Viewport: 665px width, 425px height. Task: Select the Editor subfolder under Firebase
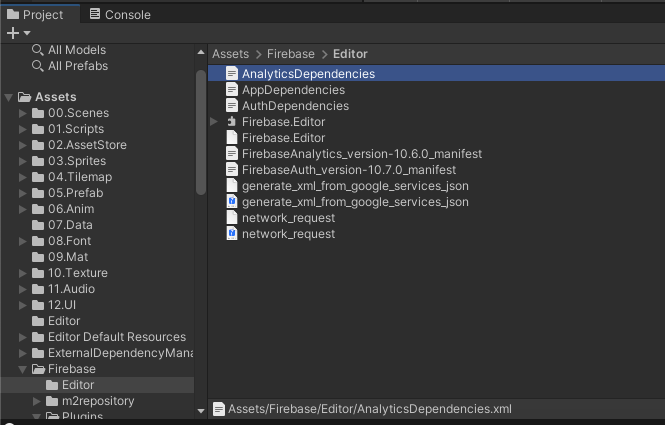[78, 385]
